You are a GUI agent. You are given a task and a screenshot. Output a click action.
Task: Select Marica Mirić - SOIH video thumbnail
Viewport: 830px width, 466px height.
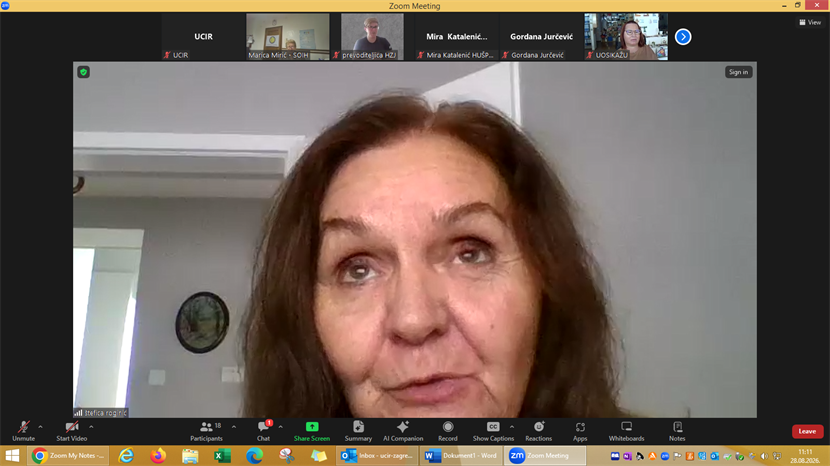point(287,37)
